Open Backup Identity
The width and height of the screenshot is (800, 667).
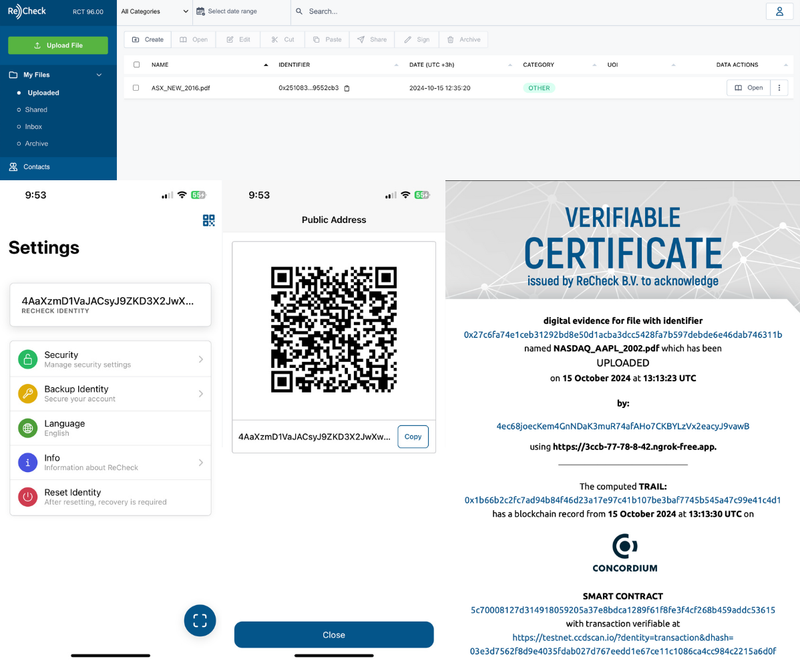point(110,393)
